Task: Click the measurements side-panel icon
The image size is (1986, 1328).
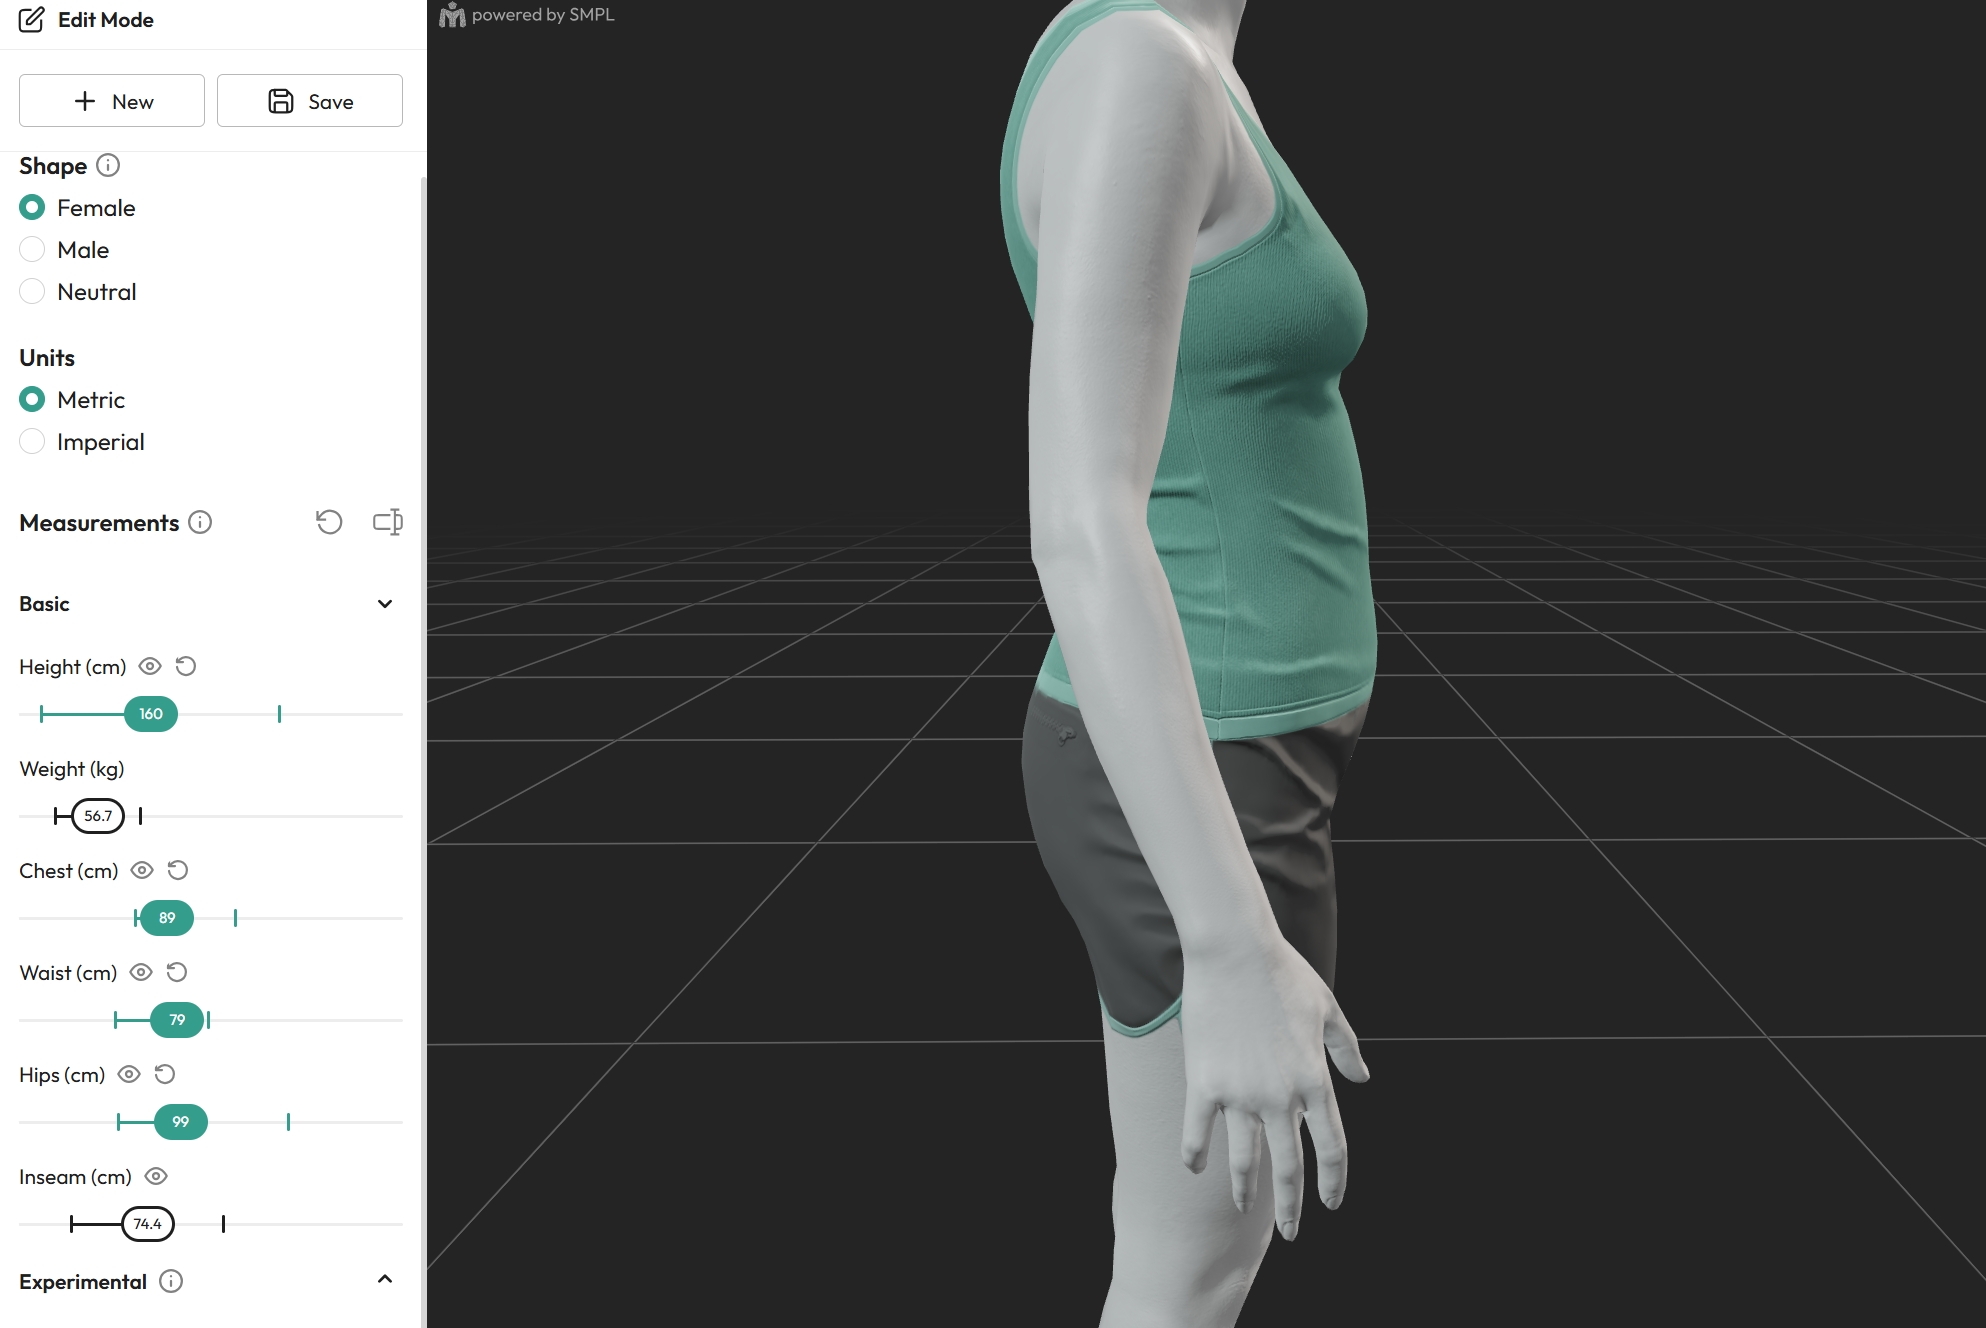Action: 387,522
